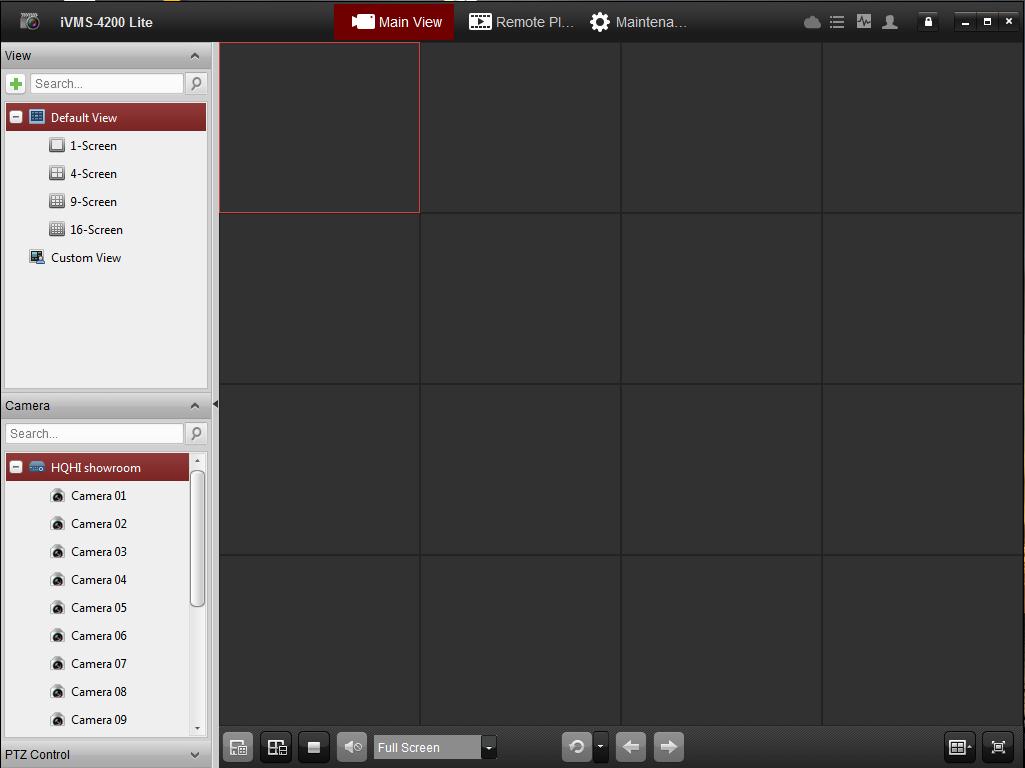
Task: Click the save view as icon
Action: coord(277,747)
